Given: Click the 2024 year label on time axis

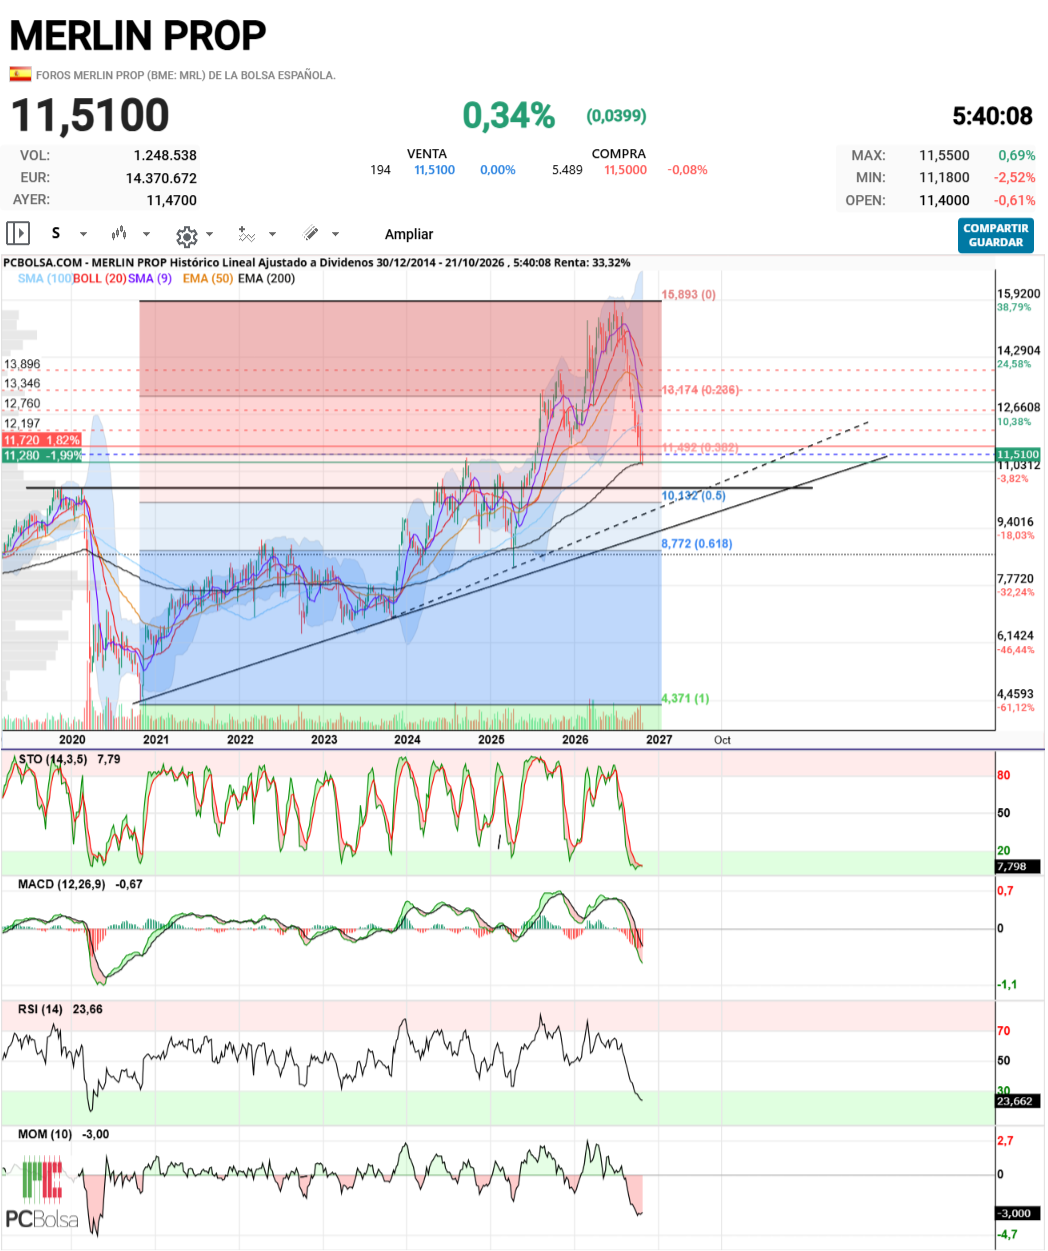Looking at the screenshot, I should pos(407,740).
